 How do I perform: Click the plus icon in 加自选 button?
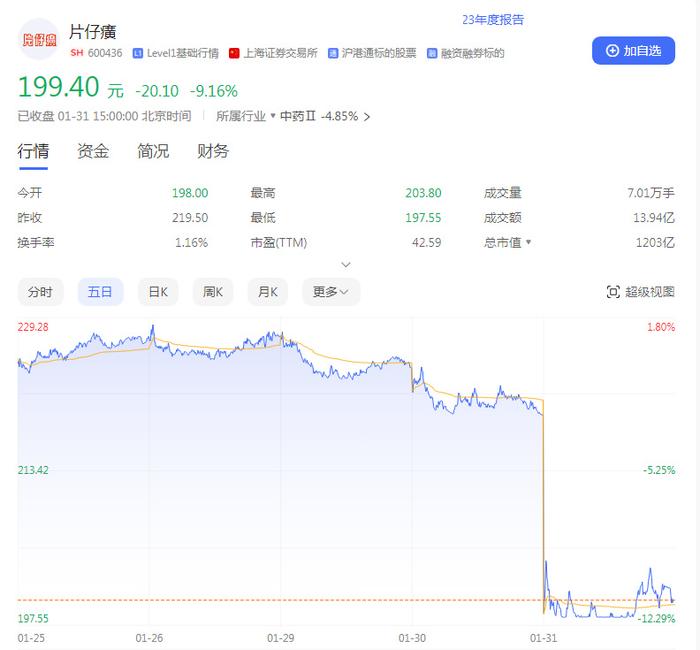(612, 51)
